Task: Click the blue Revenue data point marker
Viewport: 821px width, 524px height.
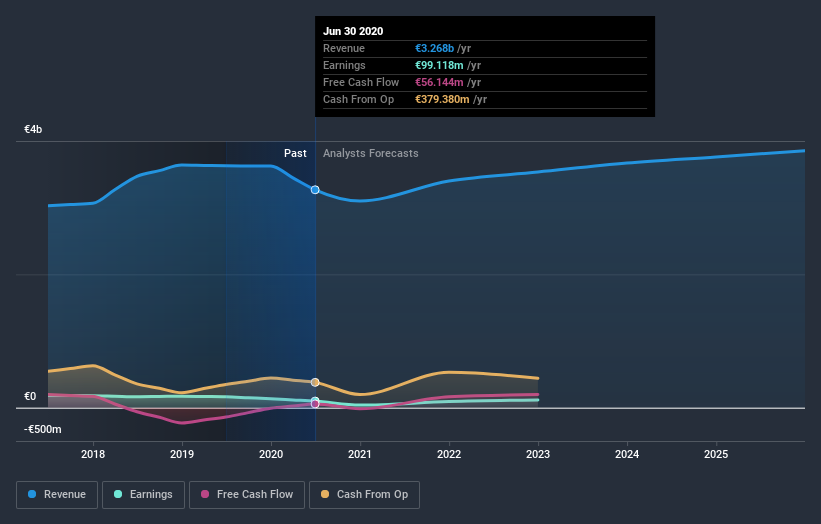Action: (x=315, y=190)
